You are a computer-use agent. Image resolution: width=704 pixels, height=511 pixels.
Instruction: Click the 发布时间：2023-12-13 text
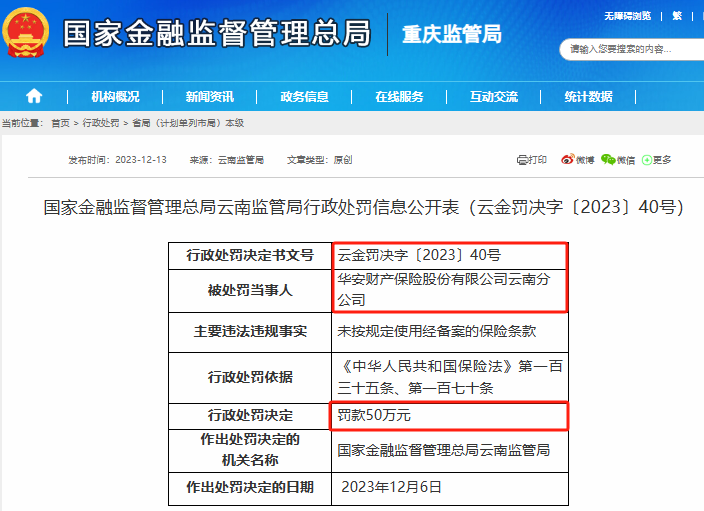click(117, 160)
